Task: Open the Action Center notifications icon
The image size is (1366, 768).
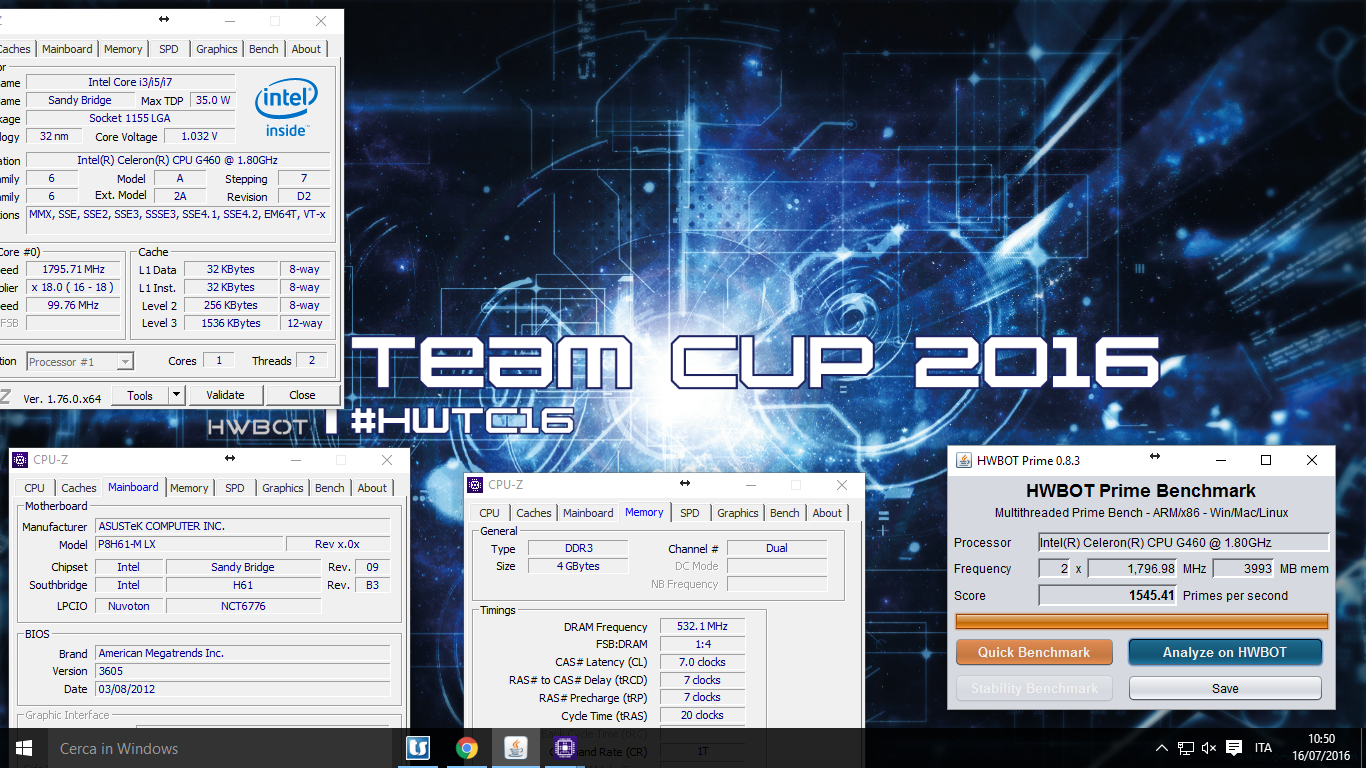Action: point(1234,748)
